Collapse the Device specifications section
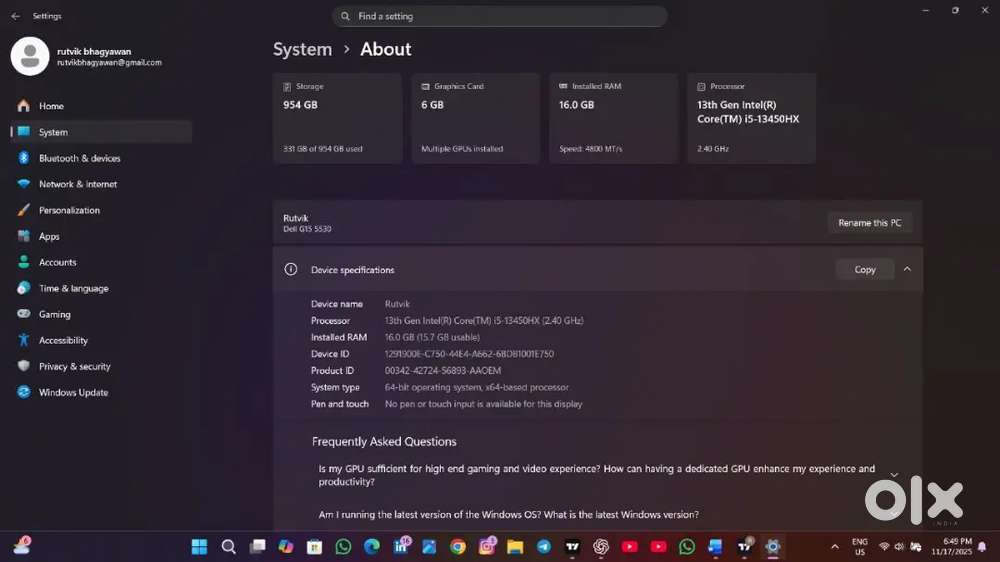This screenshot has width=1000, height=562. pyautogui.click(x=907, y=269)
